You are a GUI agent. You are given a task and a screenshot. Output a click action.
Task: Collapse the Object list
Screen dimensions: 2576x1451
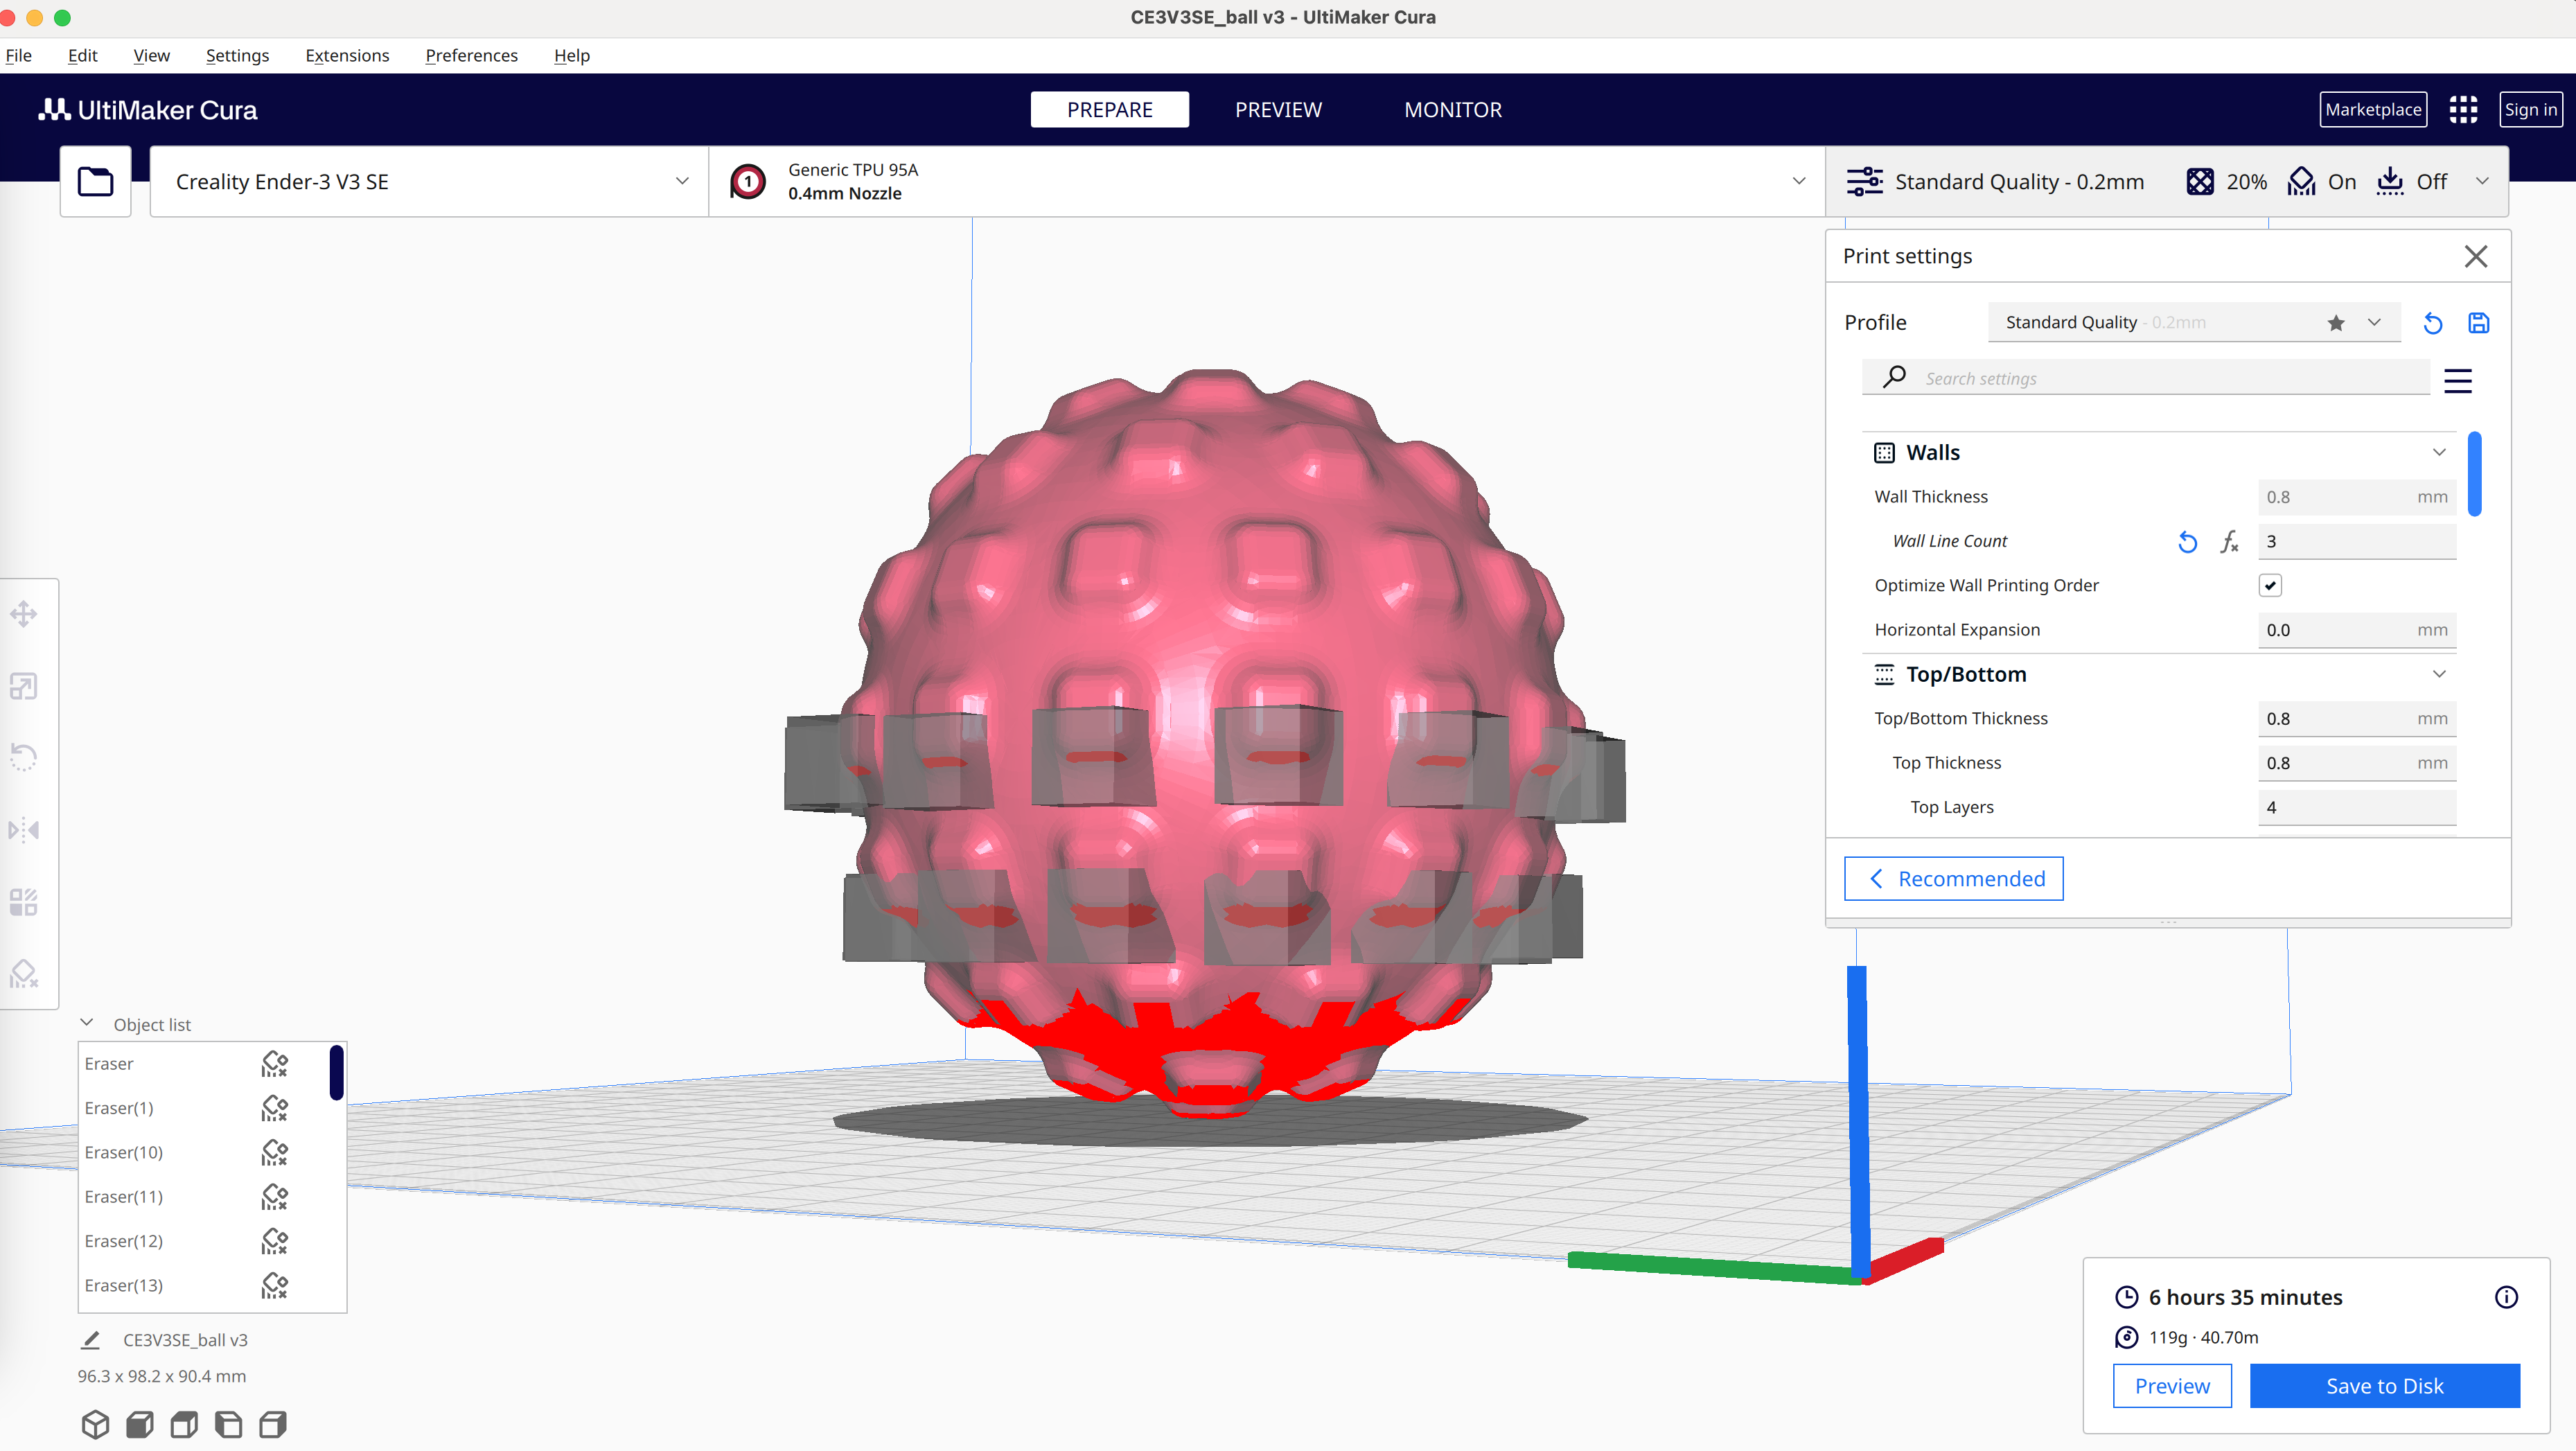(87, 1023)
